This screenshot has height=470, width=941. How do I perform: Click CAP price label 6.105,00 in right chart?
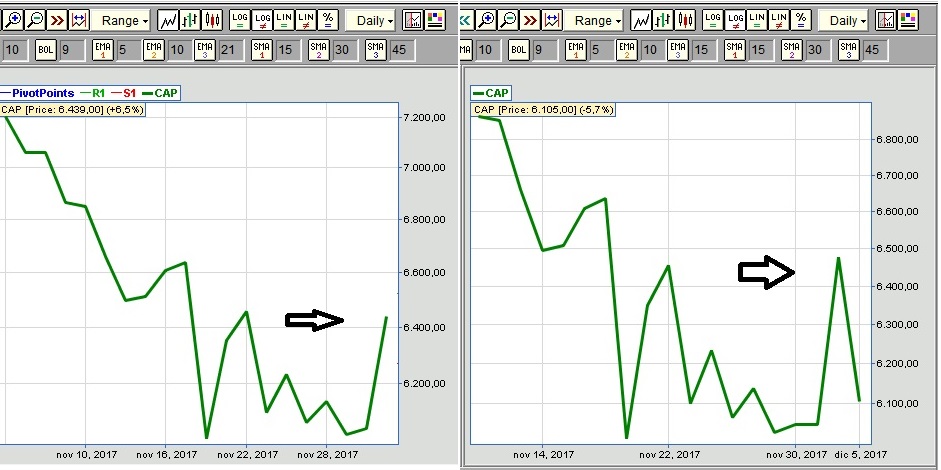click(545, 110)
